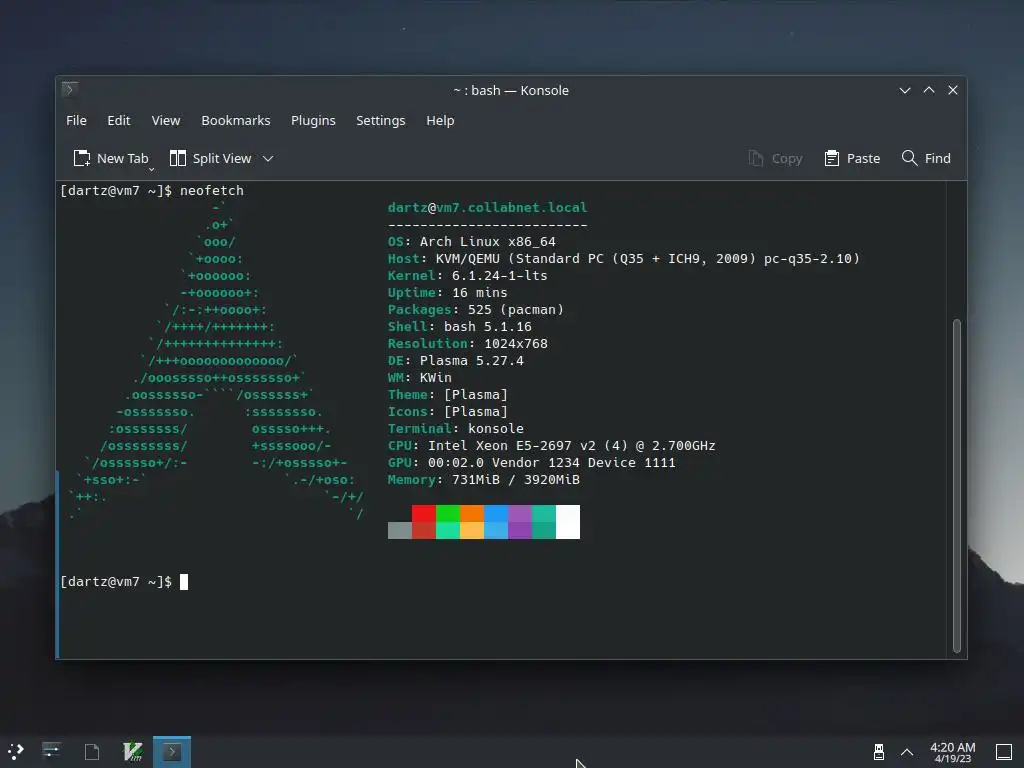Screen dimensions: 1024x768
Task: Click the 'Packages: 525 (pacman)' line
Action: pos(475,310)
